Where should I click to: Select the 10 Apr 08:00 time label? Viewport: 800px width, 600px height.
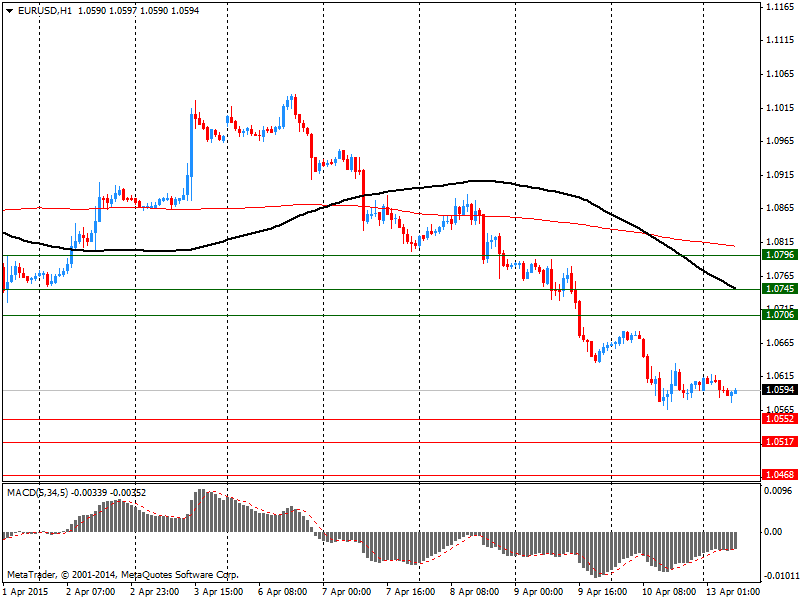pos(667,592)
